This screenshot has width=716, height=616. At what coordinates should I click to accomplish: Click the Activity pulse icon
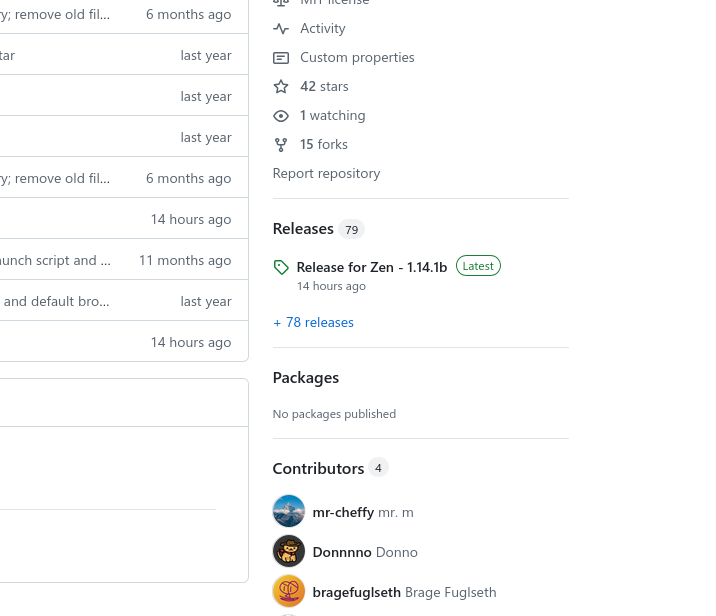pos(281,29)
